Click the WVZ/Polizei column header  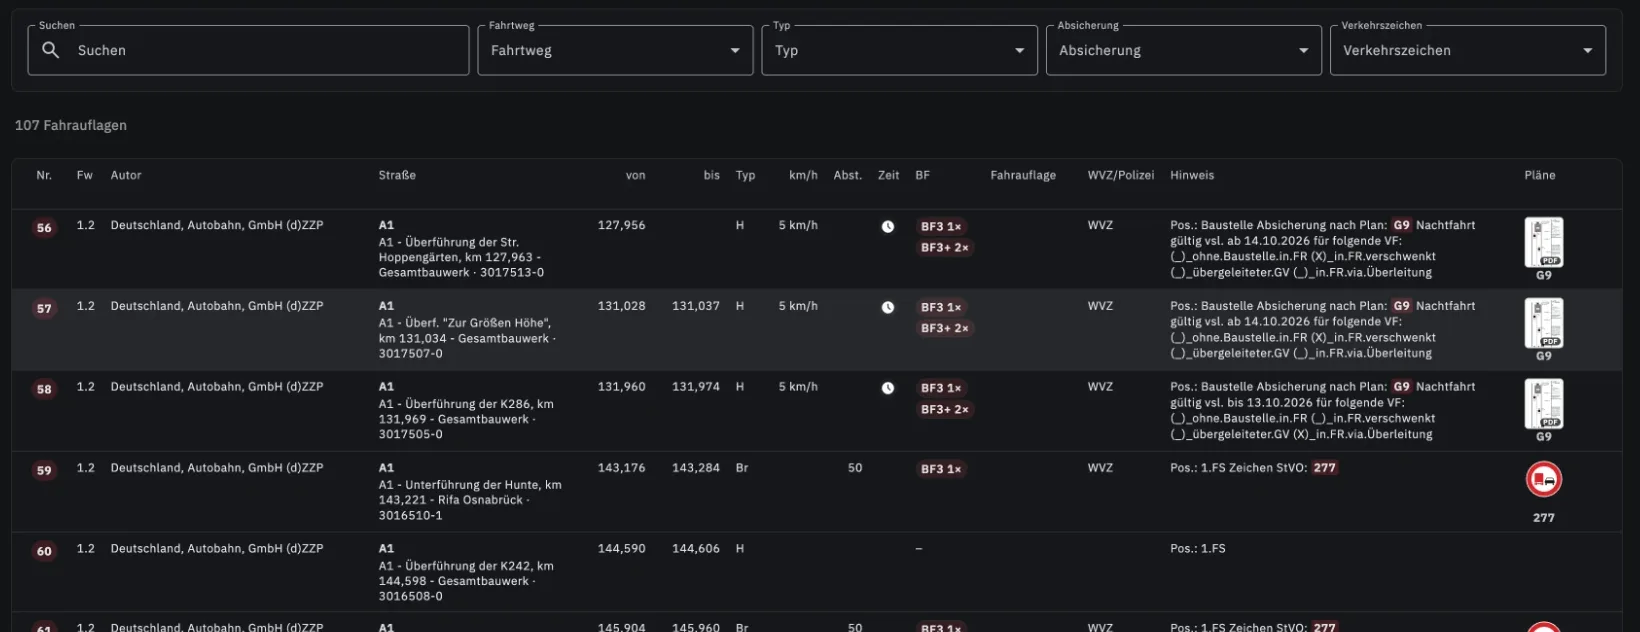point(1121,176)
